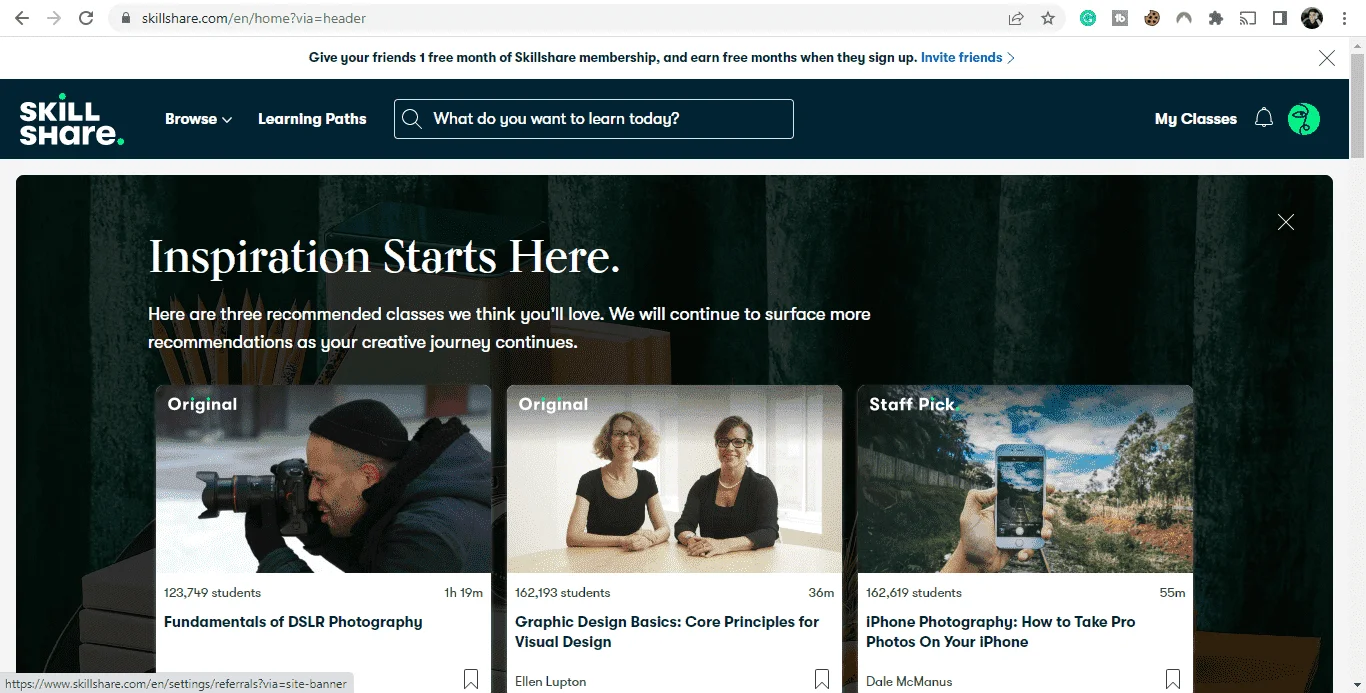Open notifications bell
The height and width of the screenshot is (693, 1366).
1264,118
